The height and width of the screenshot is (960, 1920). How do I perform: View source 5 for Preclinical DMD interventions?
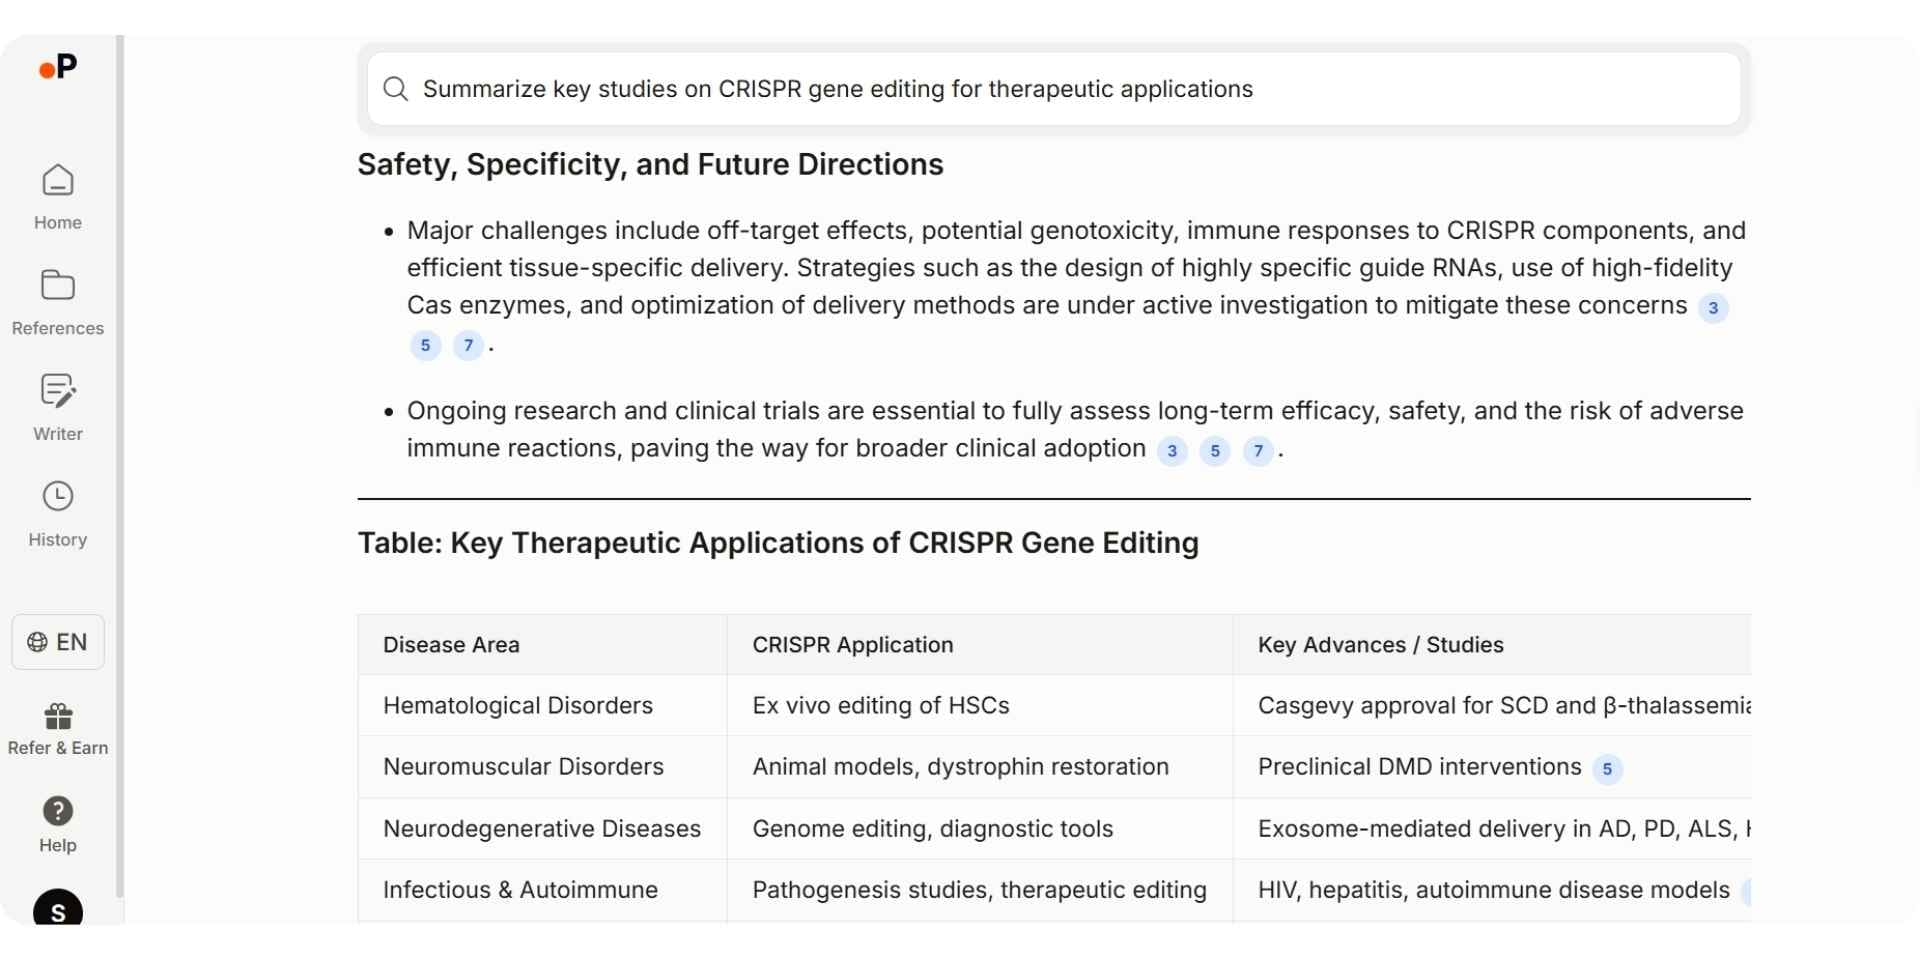(1607, 770)
